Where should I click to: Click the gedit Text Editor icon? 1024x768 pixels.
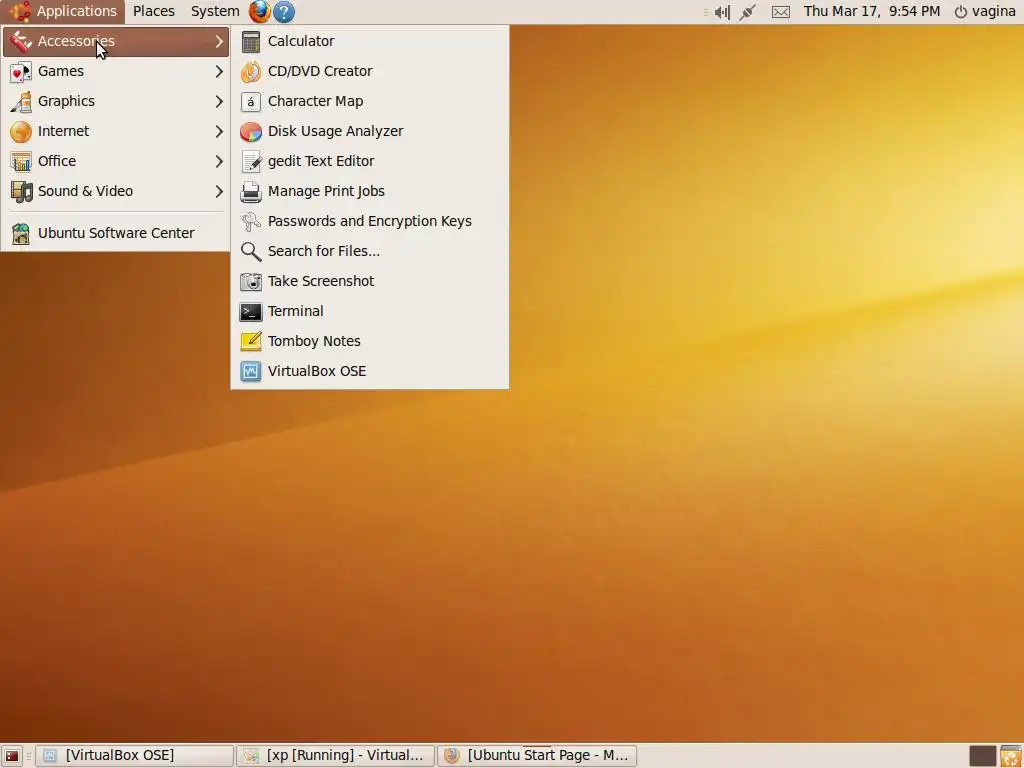251,161
